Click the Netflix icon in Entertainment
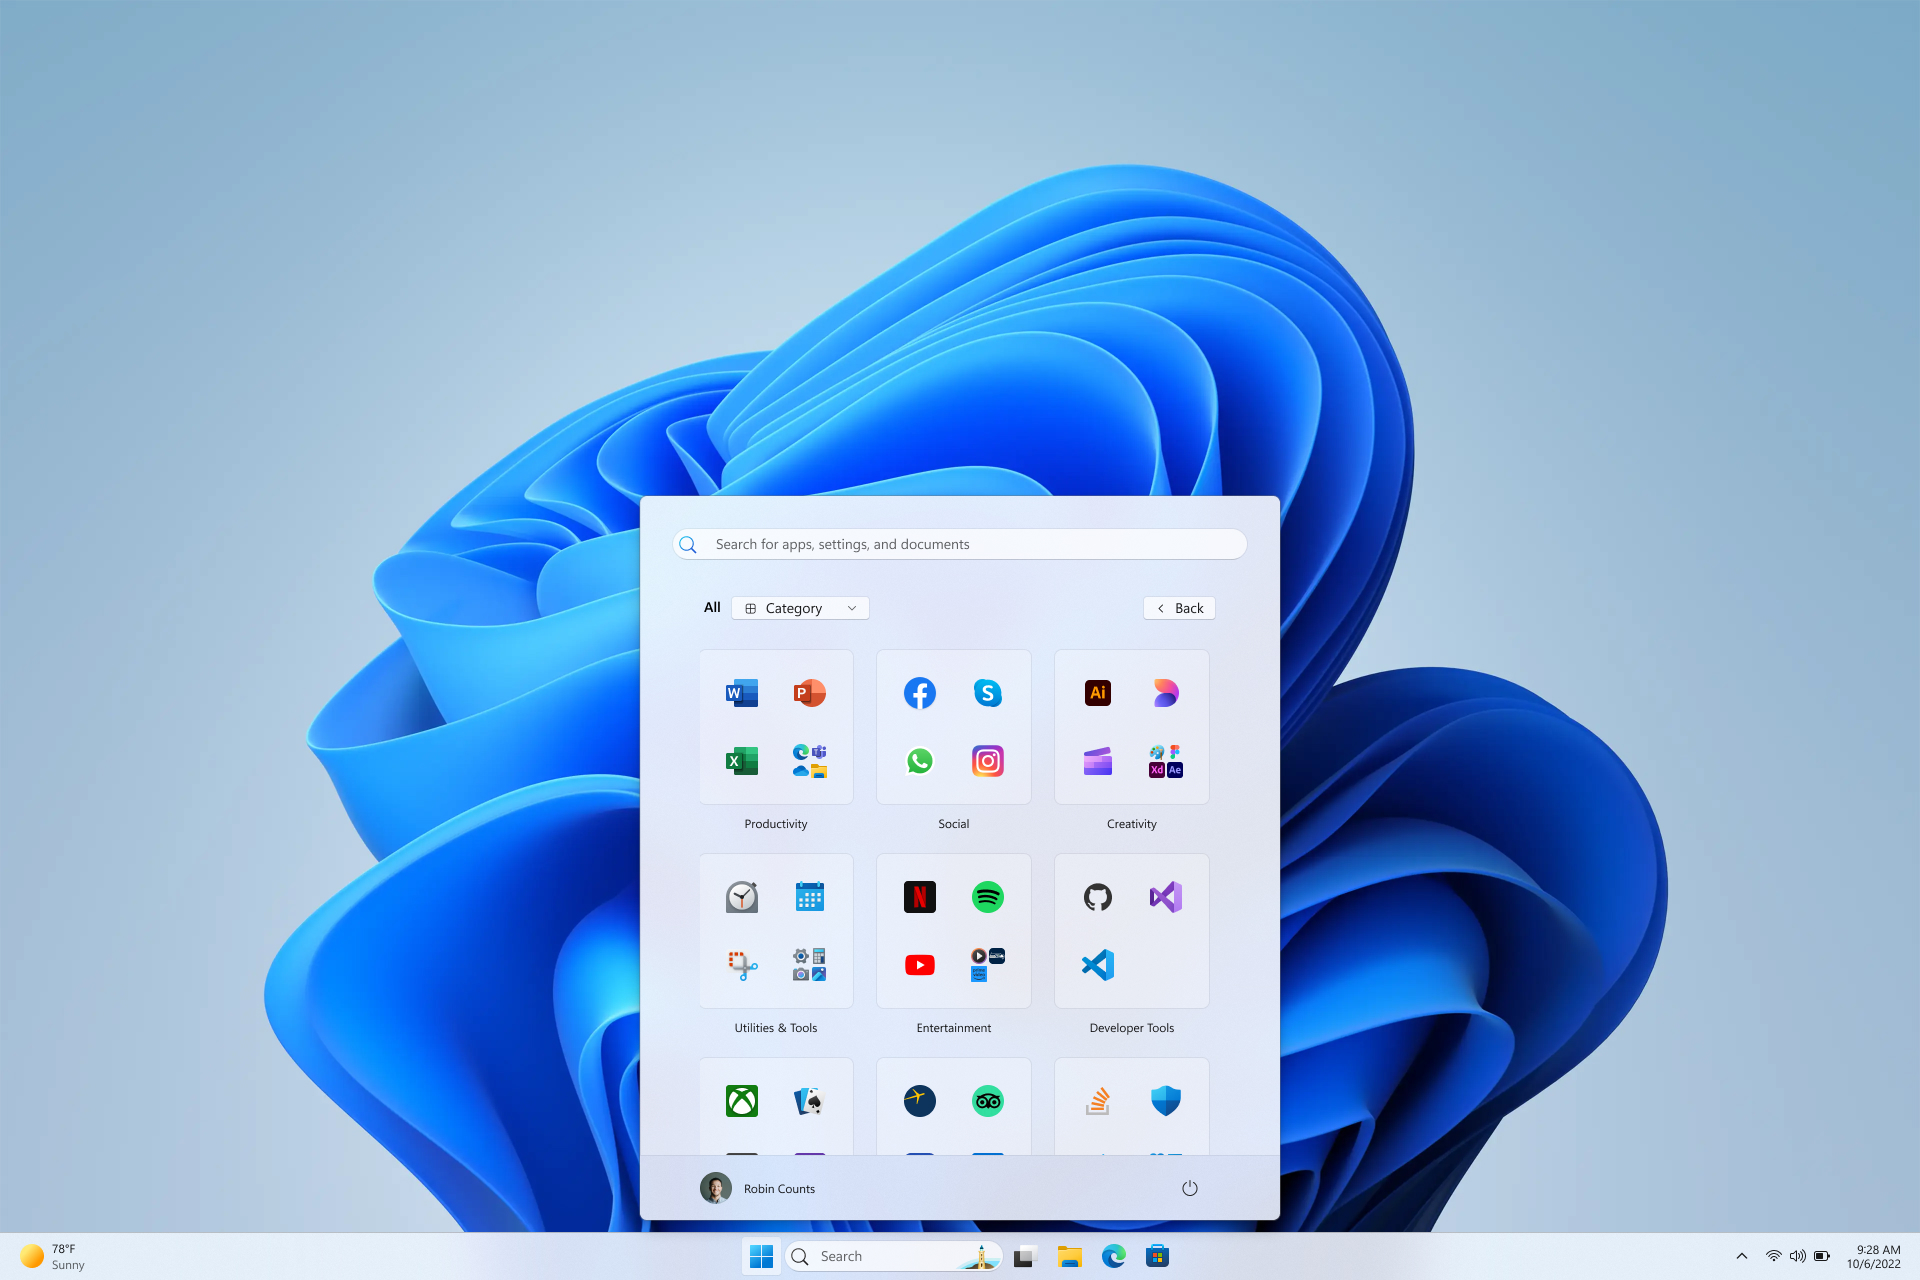 point(921,896)
